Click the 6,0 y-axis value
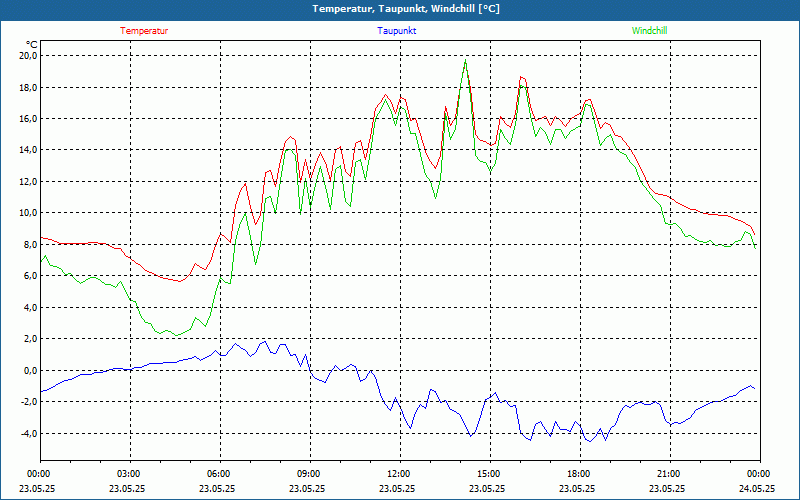Screen dimensions: 800x500 pyautogui.click(x=30, y=276)
